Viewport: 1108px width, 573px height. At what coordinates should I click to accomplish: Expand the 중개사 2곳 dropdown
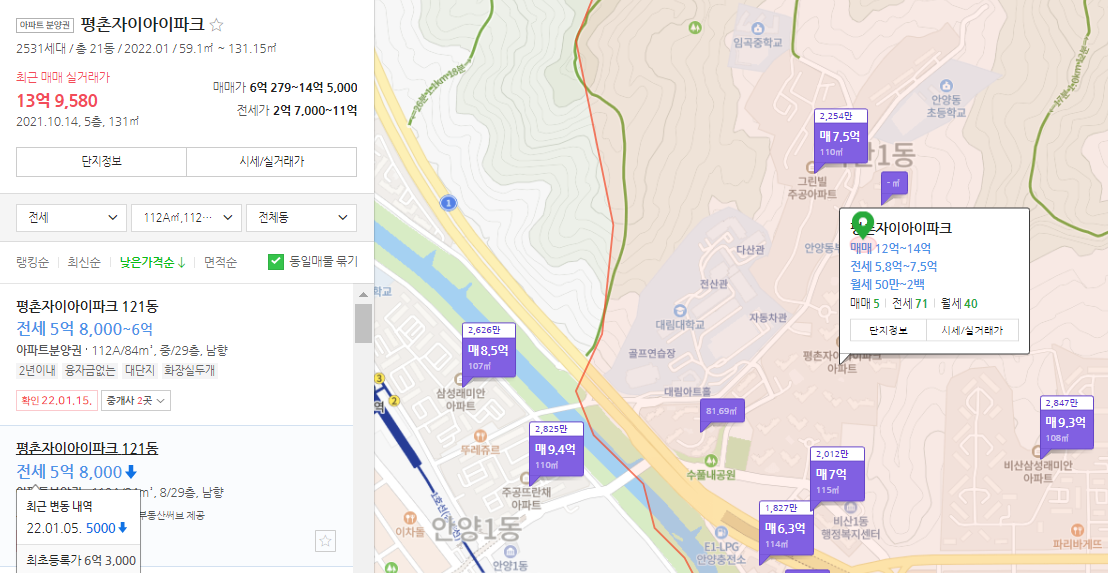coord(136,401)
